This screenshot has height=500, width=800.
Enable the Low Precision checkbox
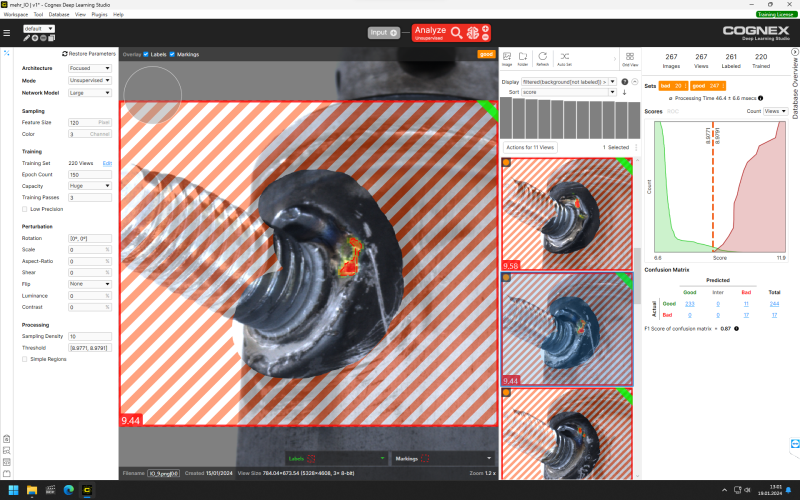[x=24, y=209]
